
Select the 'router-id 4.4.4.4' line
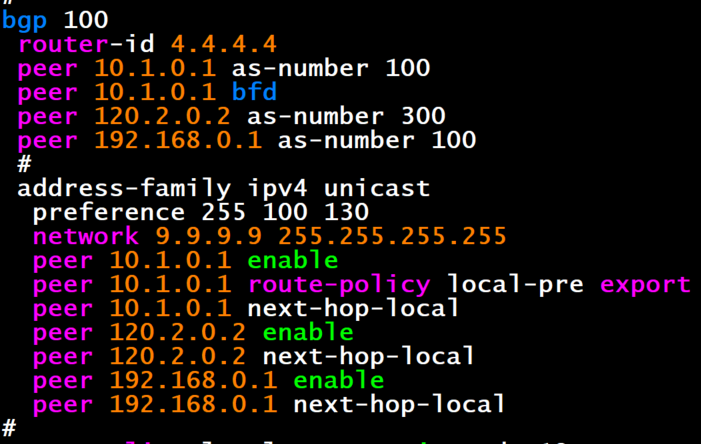click(x=147, y=44)
